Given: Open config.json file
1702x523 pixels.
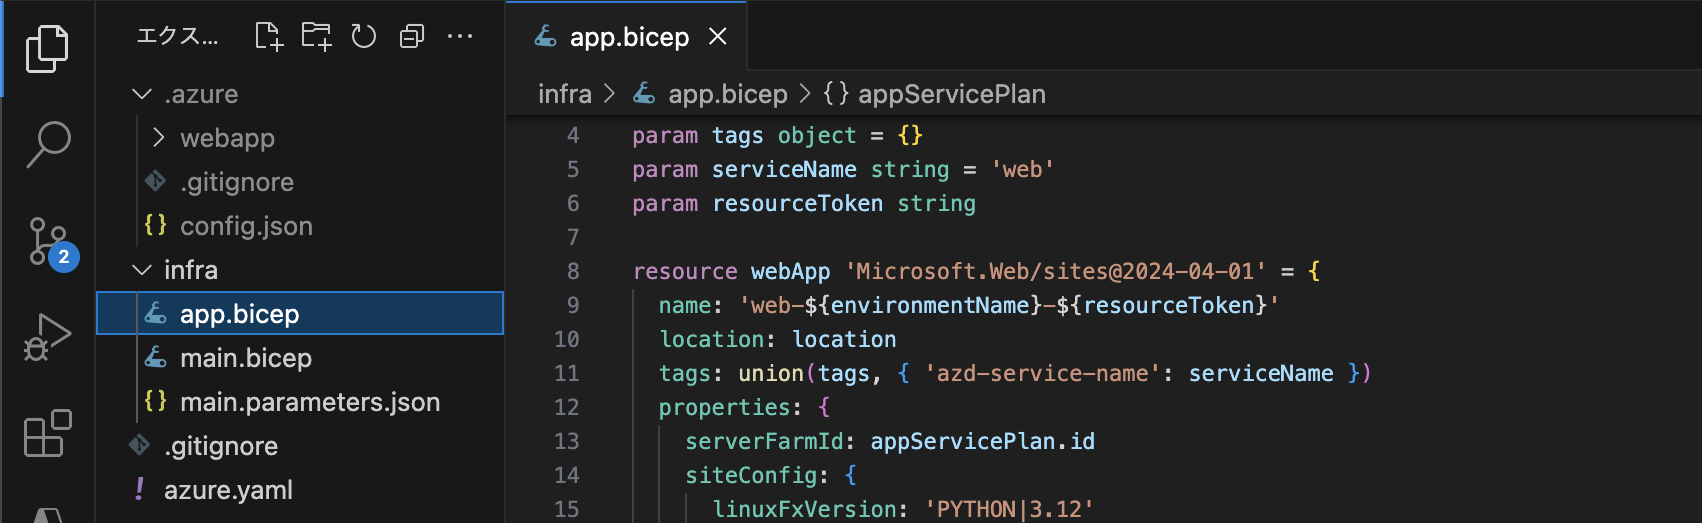Looking at the screenshot, I should click(300, 226).
